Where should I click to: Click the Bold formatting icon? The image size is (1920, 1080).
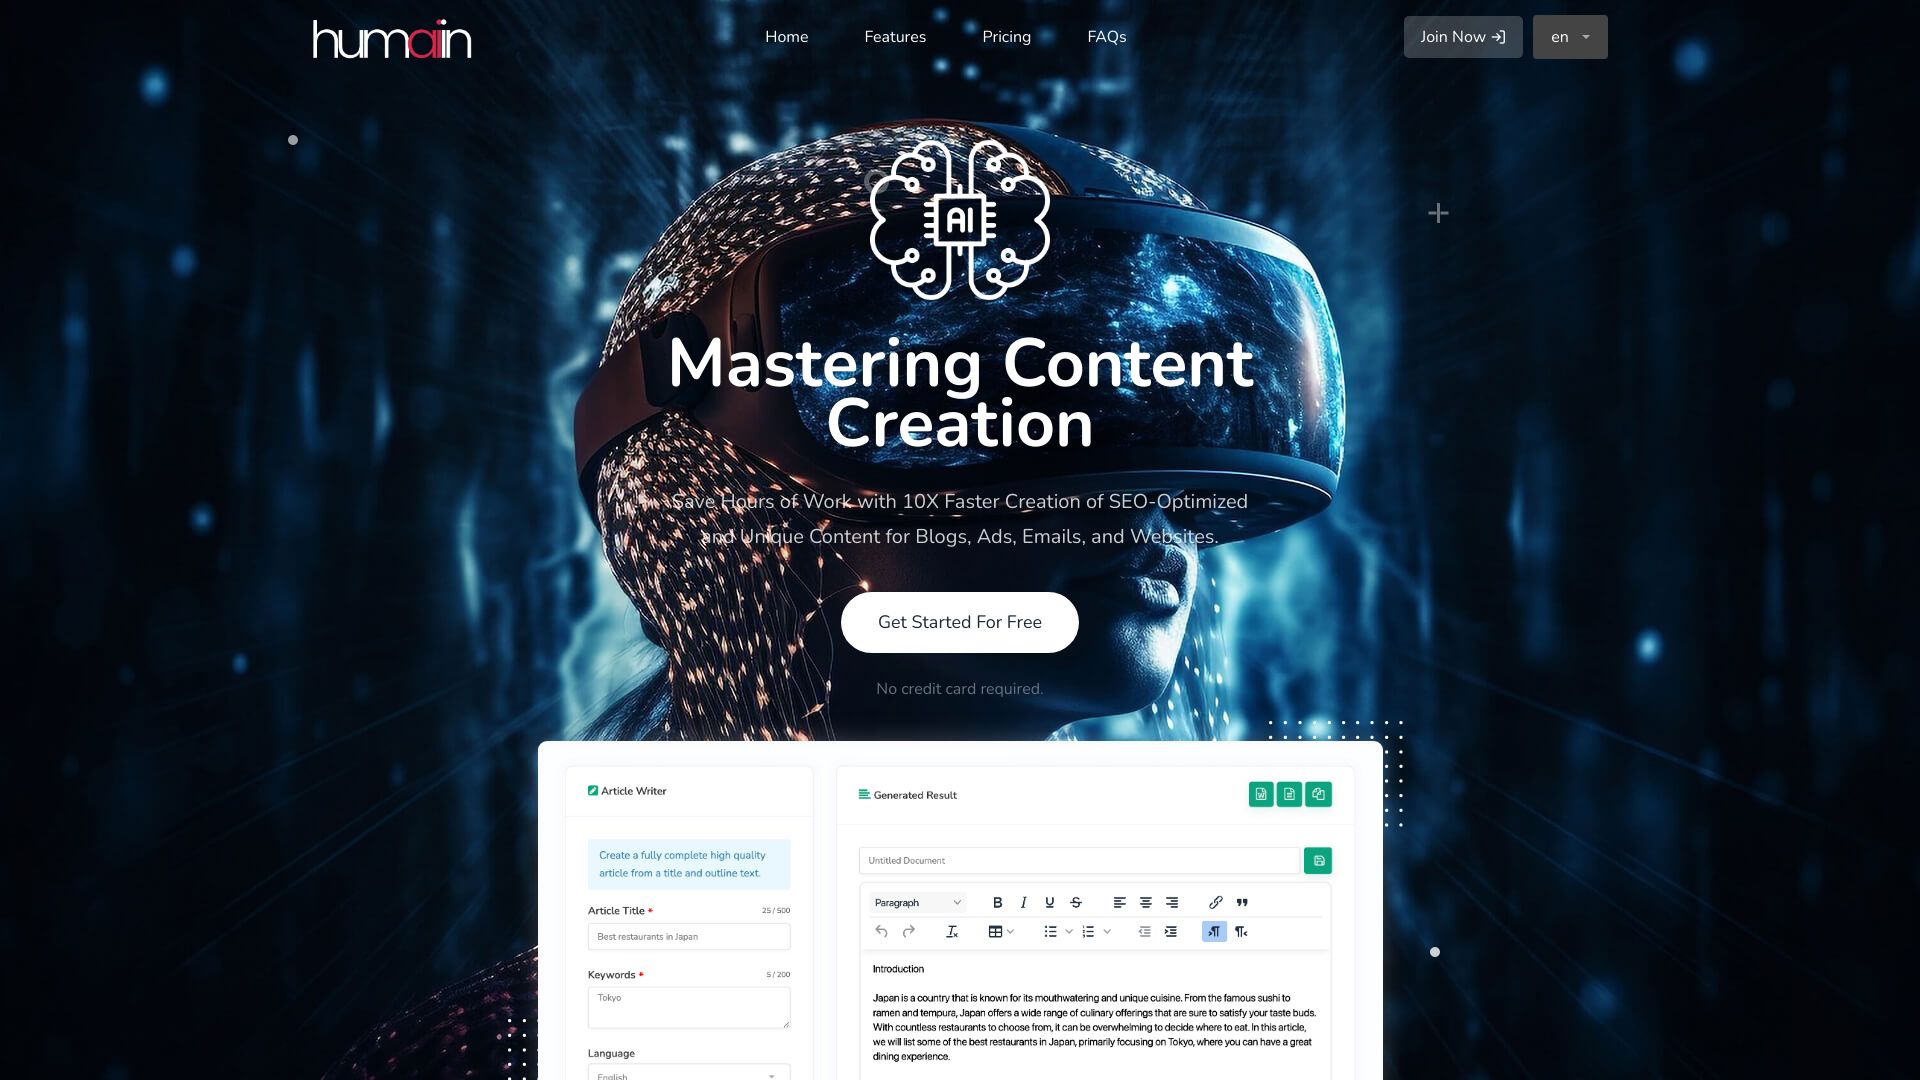click(998, 902)
